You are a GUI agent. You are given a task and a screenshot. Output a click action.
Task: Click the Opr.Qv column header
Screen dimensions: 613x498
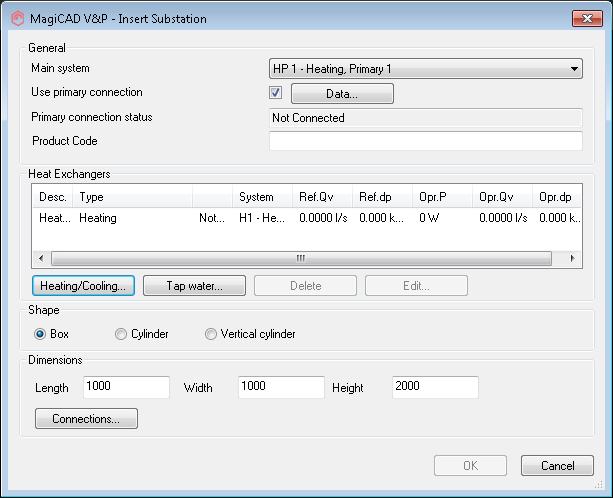tap(502, 197)
